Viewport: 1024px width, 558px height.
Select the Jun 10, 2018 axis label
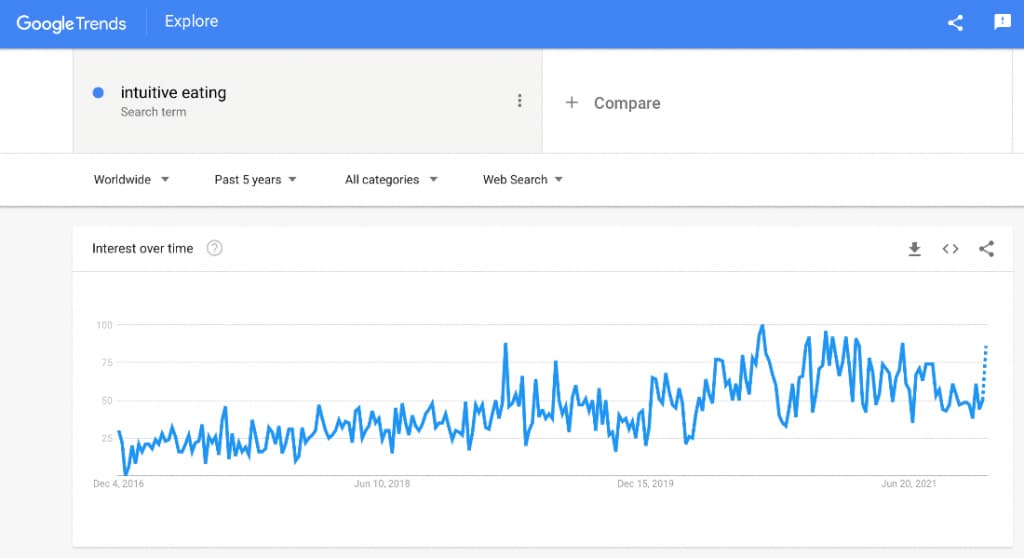[x=382, y=484]
